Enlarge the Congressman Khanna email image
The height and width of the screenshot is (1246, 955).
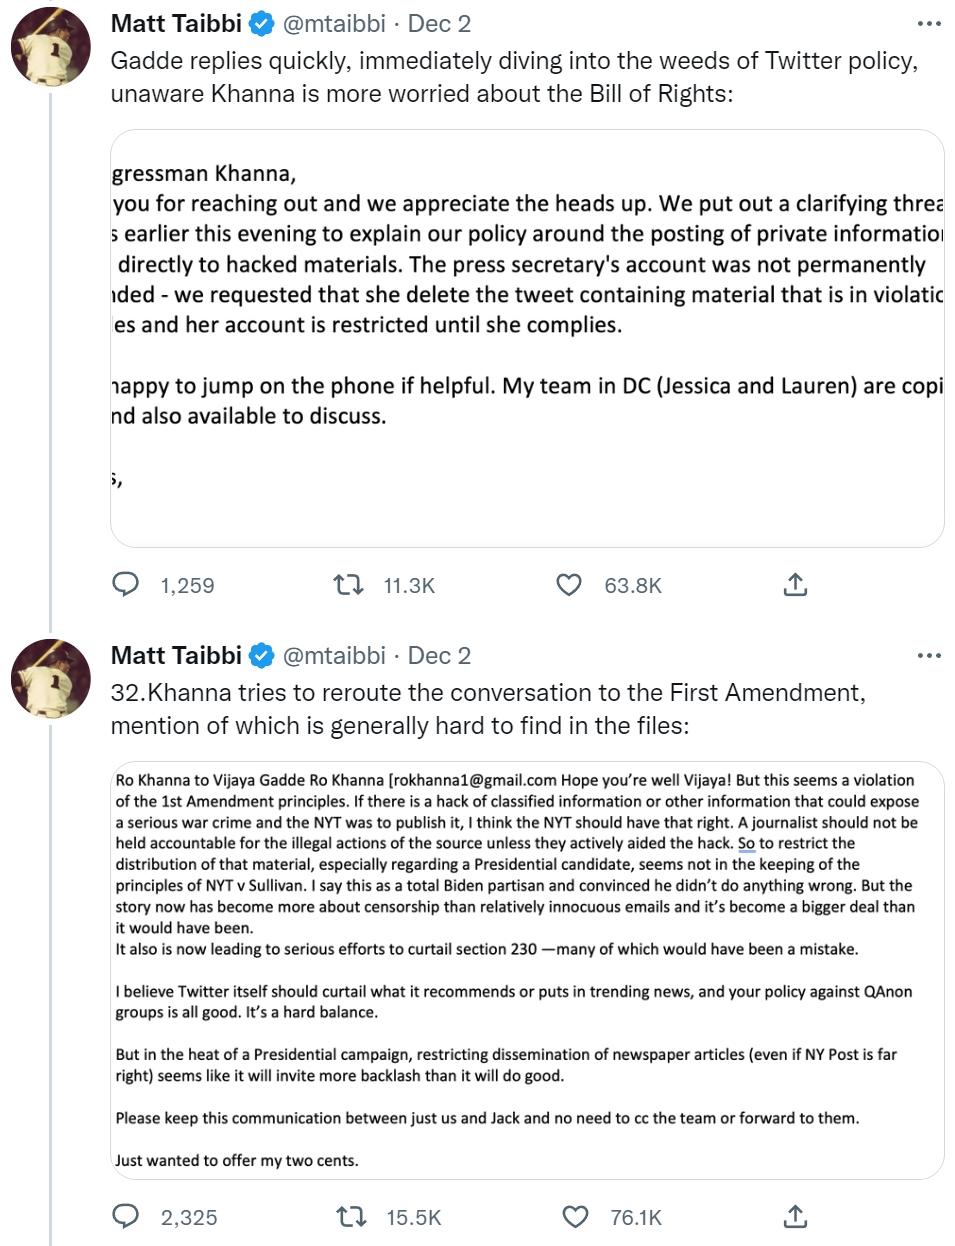pyautogui.click(x=527, y=338)
